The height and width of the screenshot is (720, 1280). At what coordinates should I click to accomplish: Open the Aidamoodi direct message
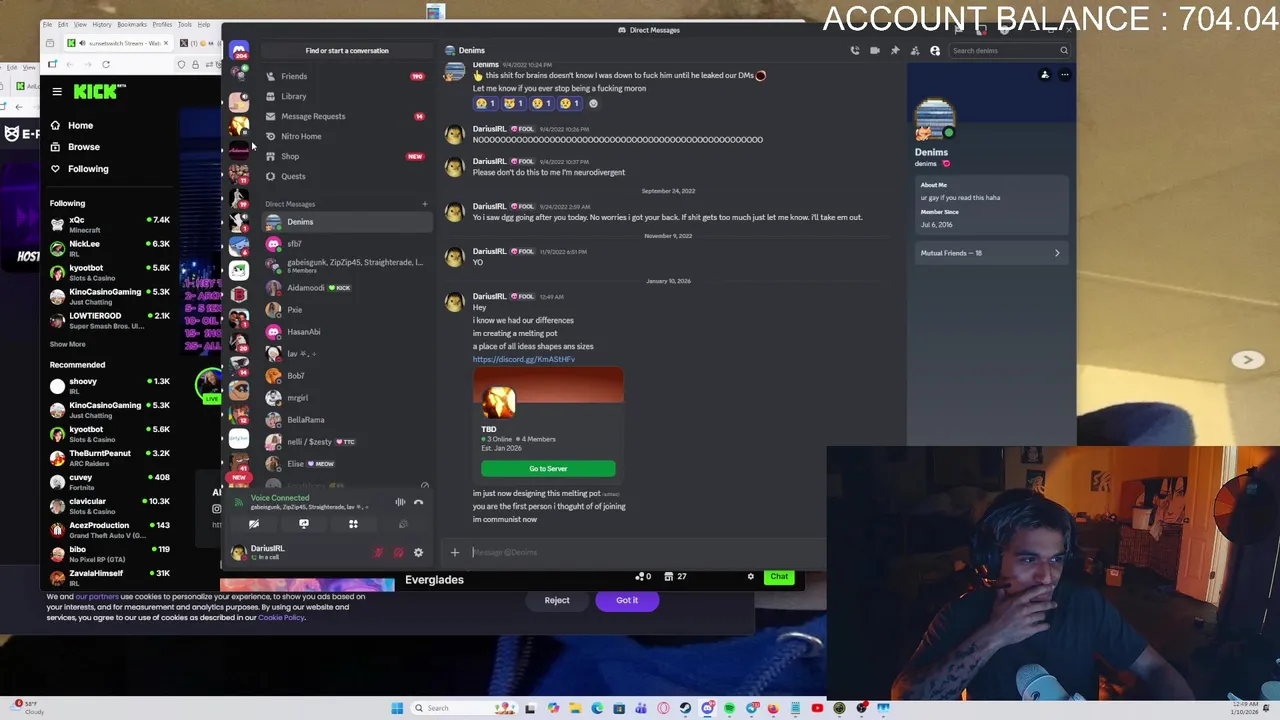[346, 288]
